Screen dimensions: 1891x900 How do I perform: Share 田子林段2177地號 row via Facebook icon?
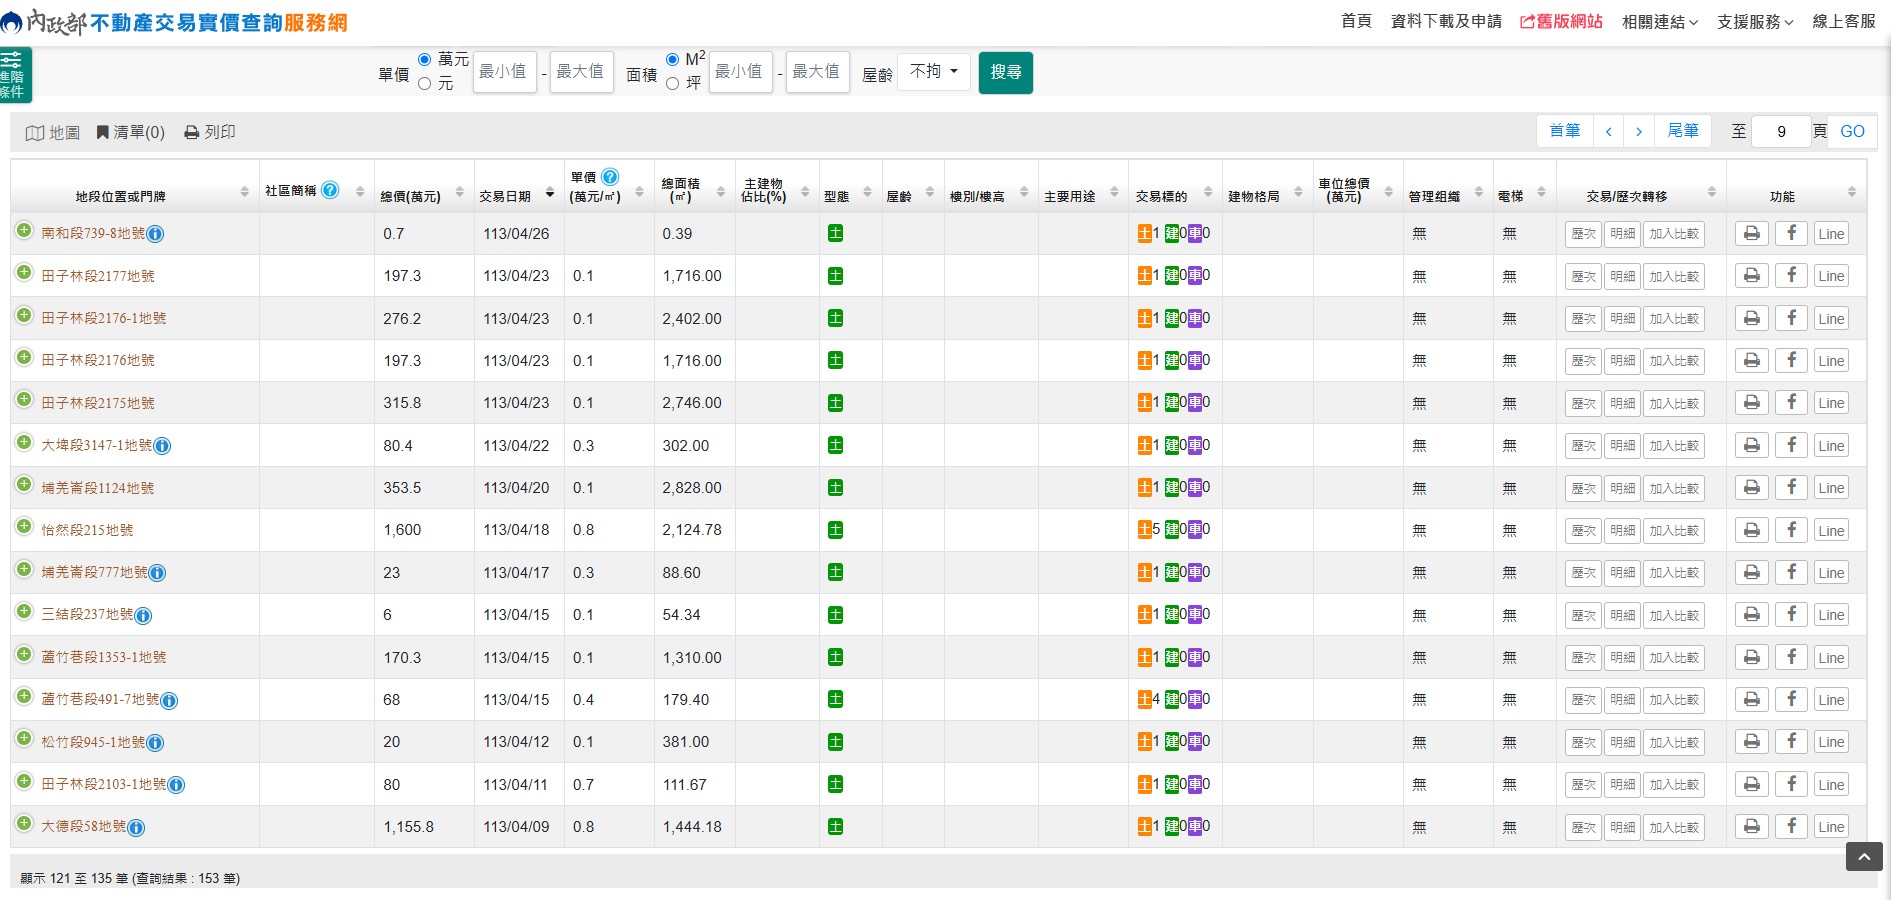tap(1791, 276)
